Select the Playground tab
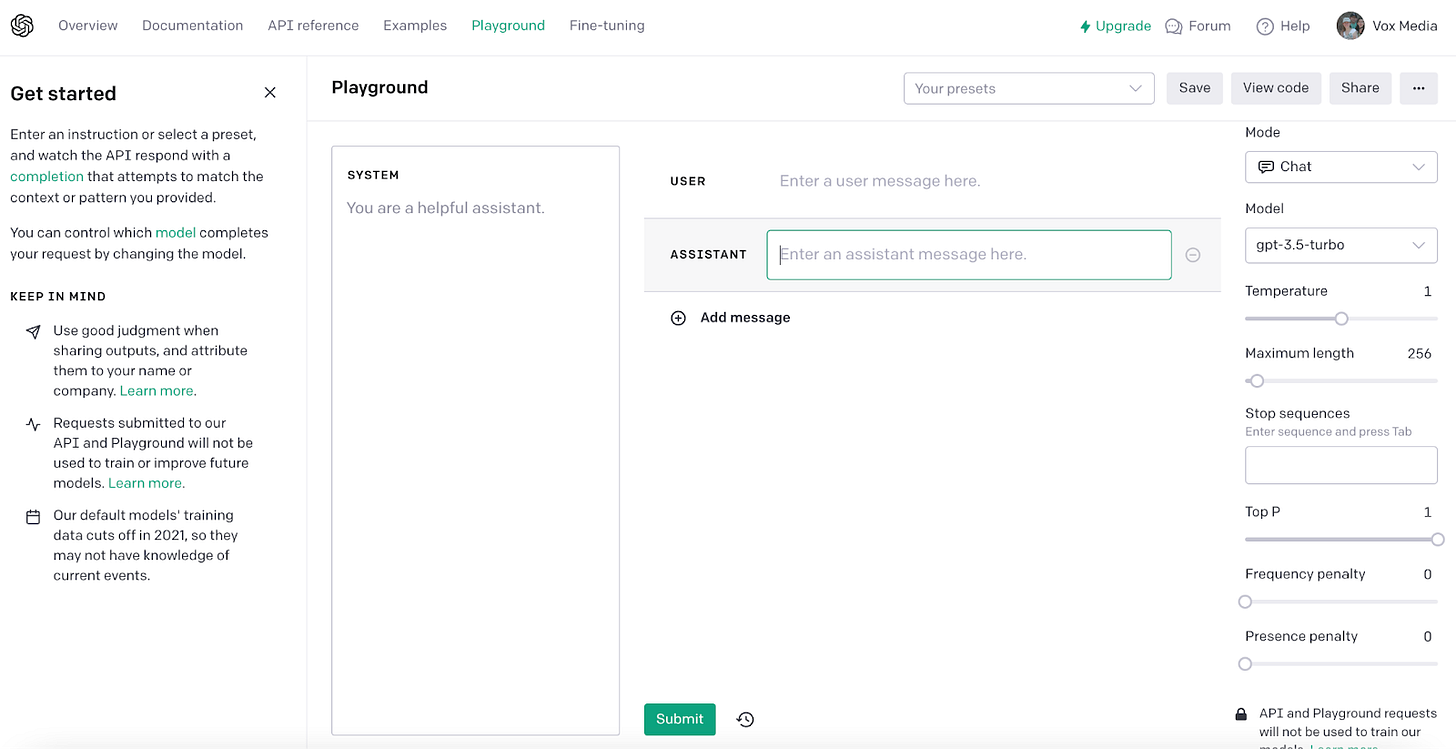The height and width of the screenshot is (749, 1456). [508, 26]
